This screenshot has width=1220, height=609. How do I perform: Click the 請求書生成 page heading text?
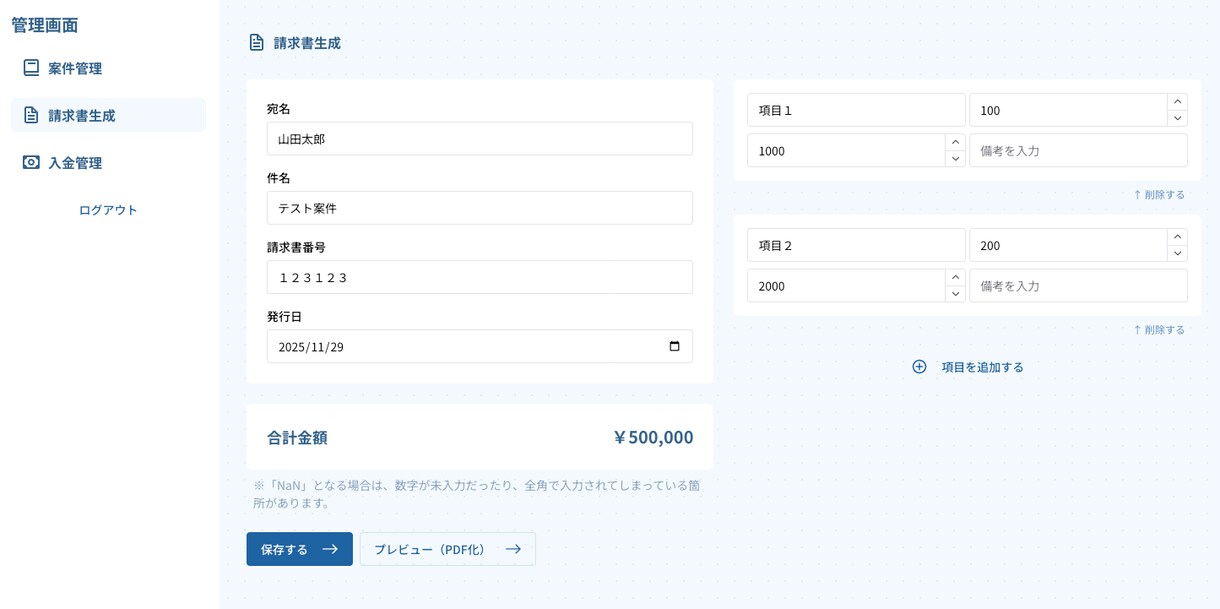pos(307,43)
